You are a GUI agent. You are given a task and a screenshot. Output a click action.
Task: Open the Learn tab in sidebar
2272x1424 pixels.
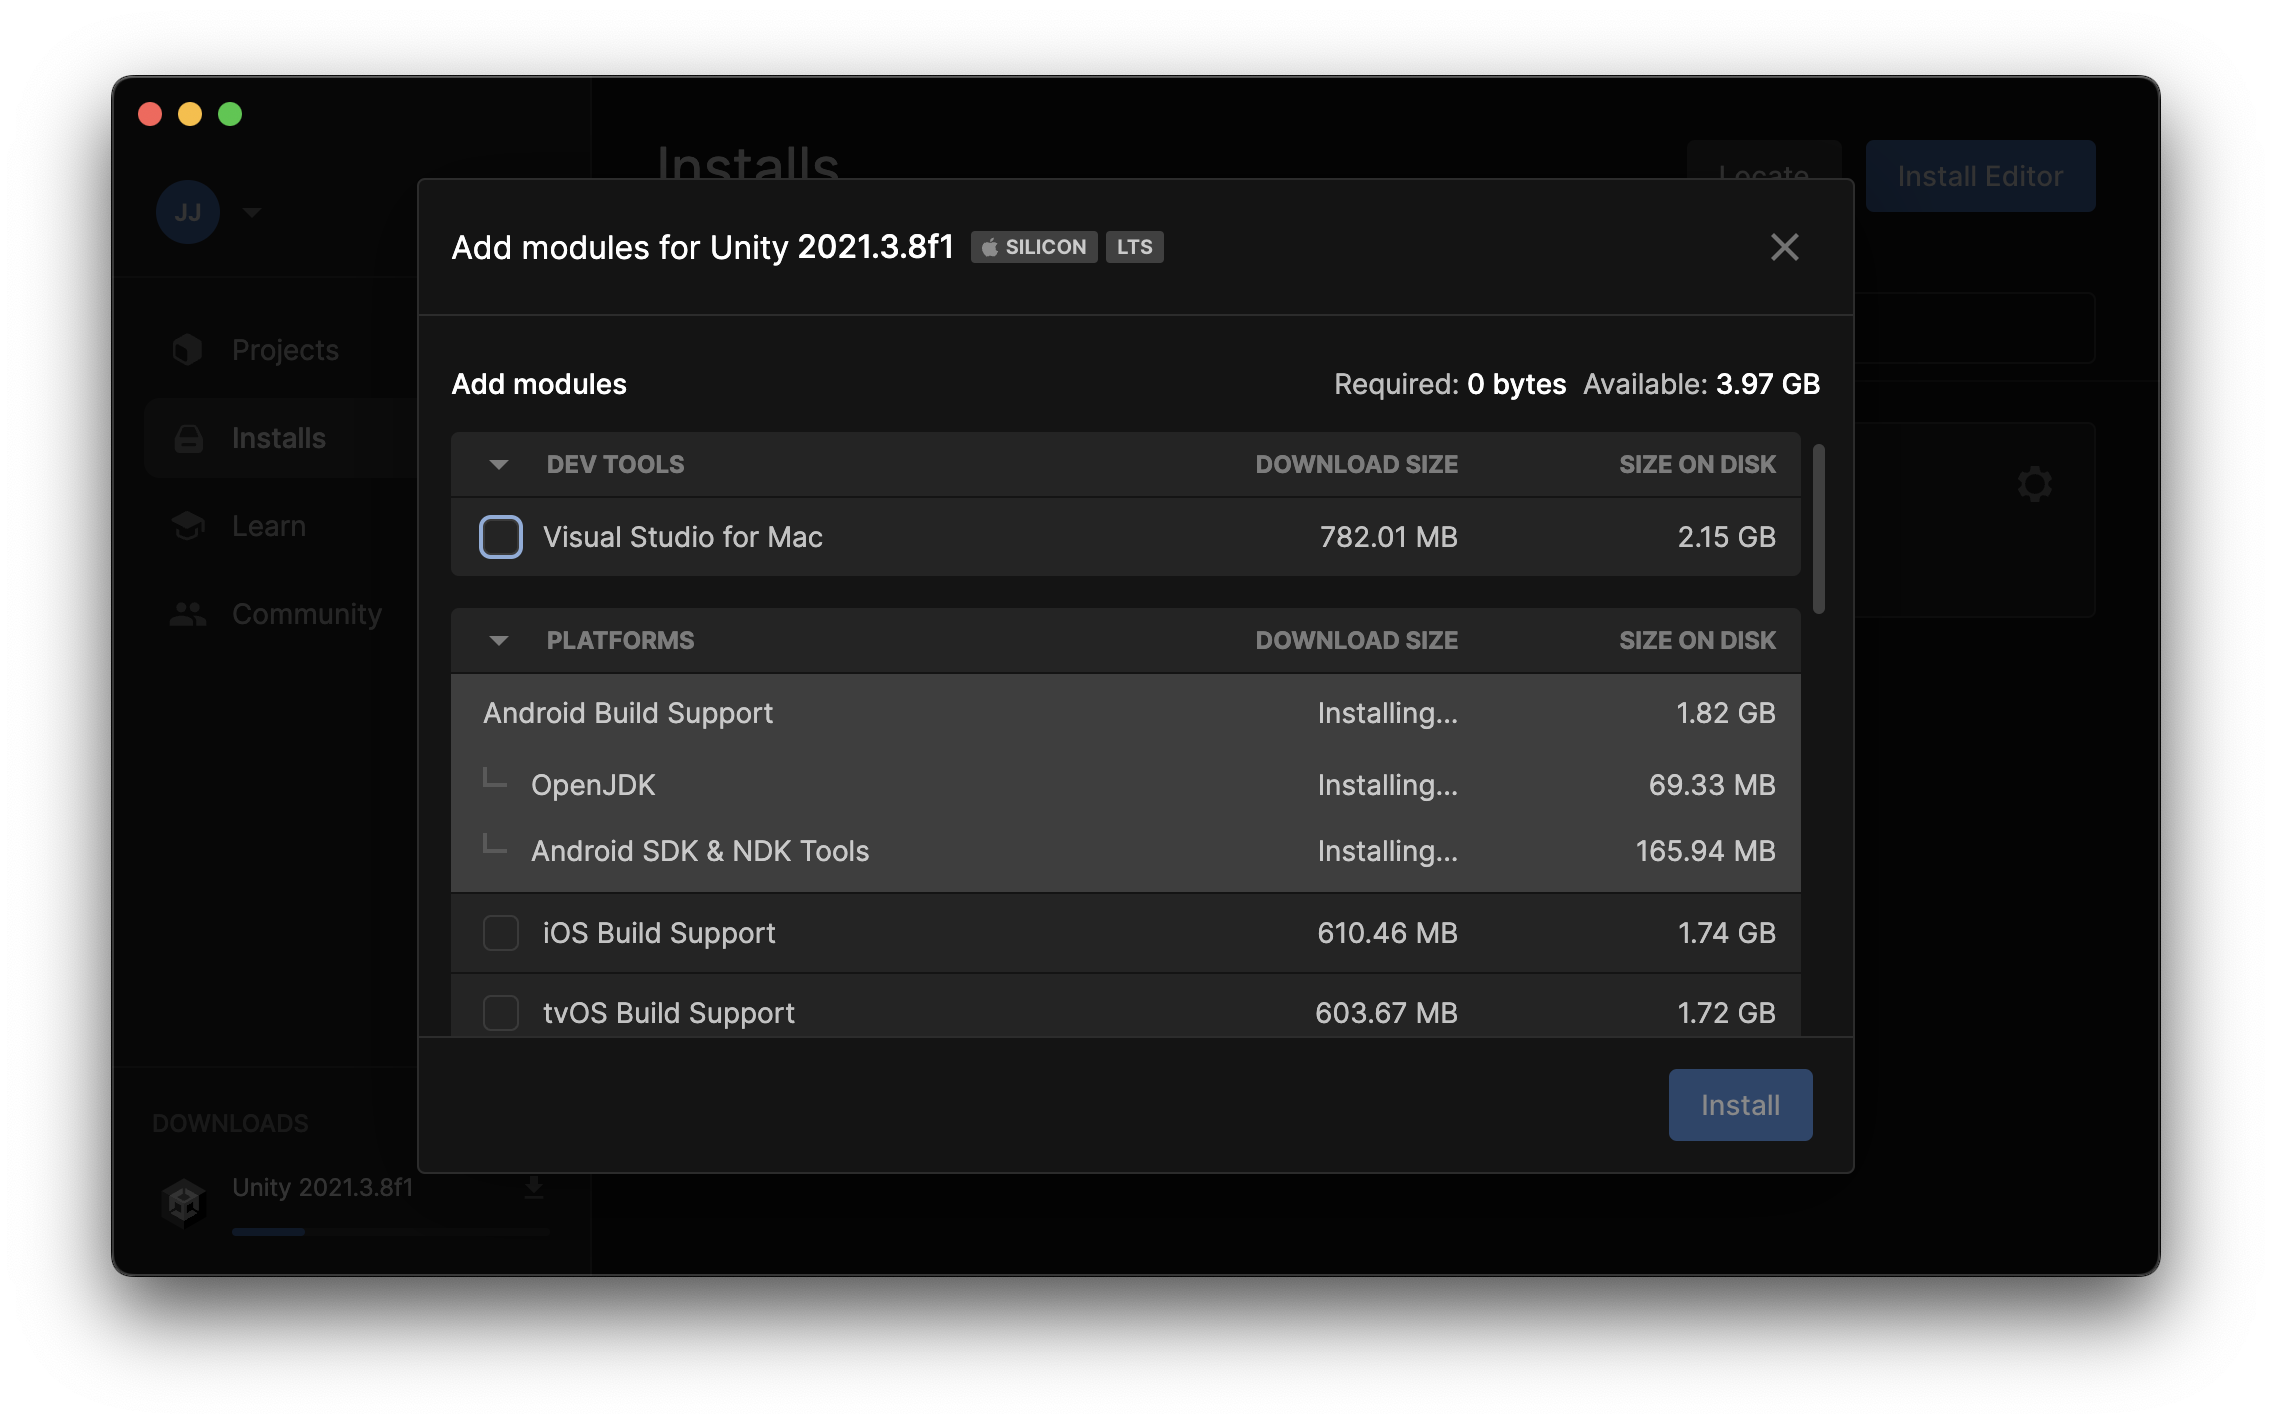269,526
